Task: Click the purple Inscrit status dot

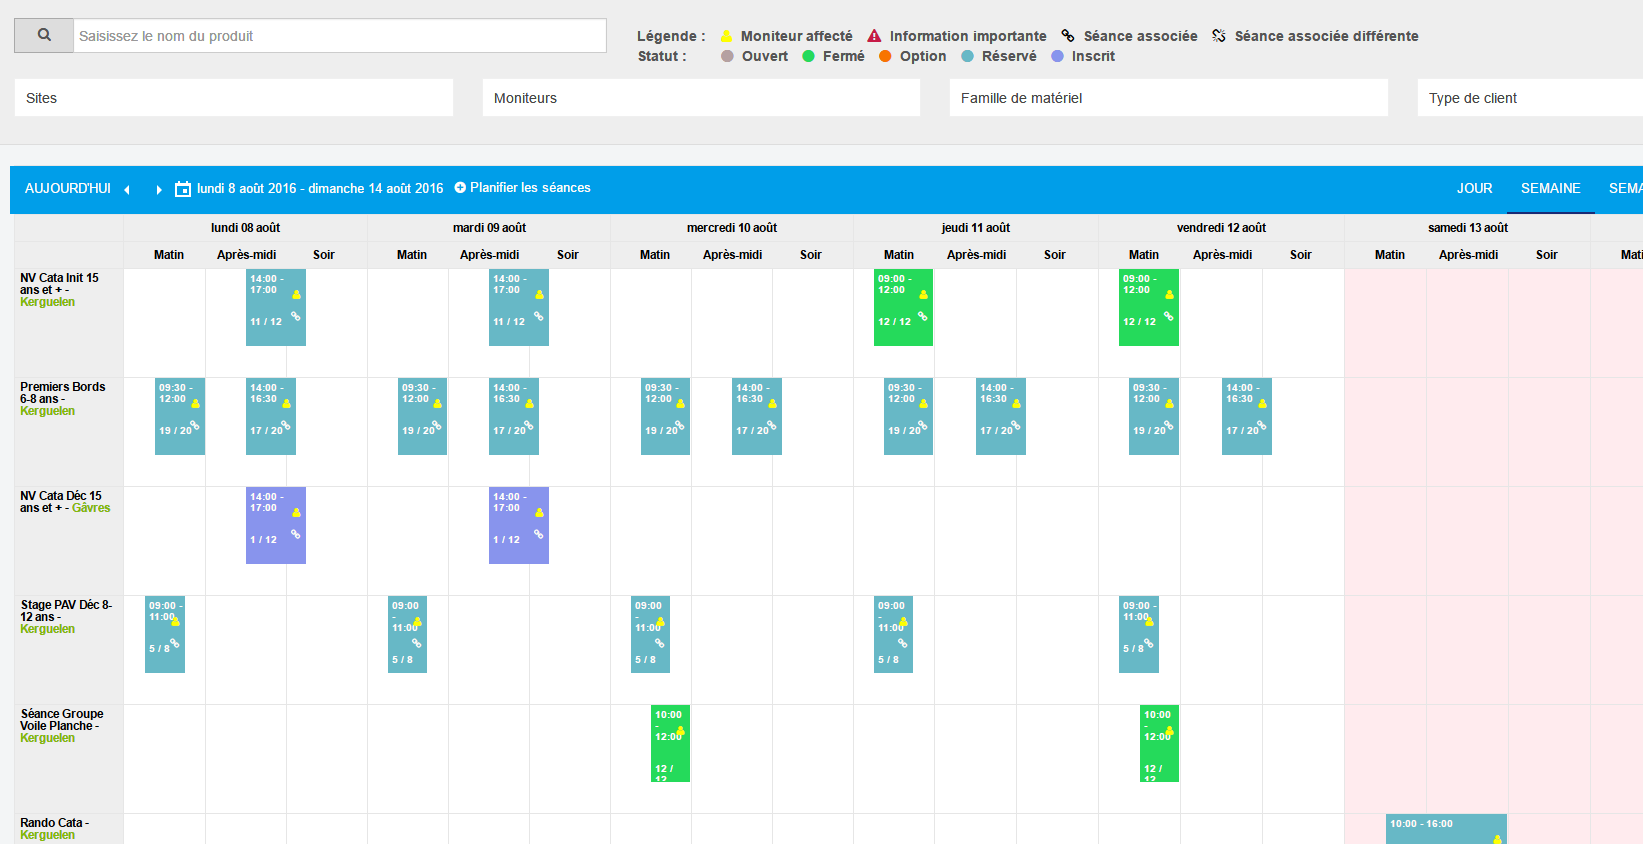Action: [1057, 56]
